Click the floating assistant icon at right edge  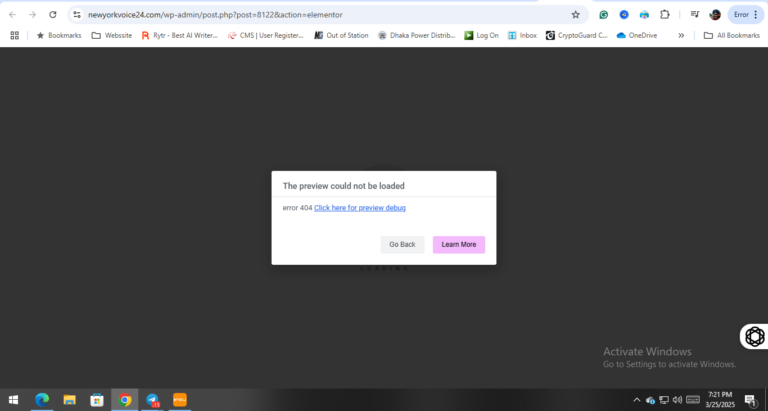coord(755,337)
